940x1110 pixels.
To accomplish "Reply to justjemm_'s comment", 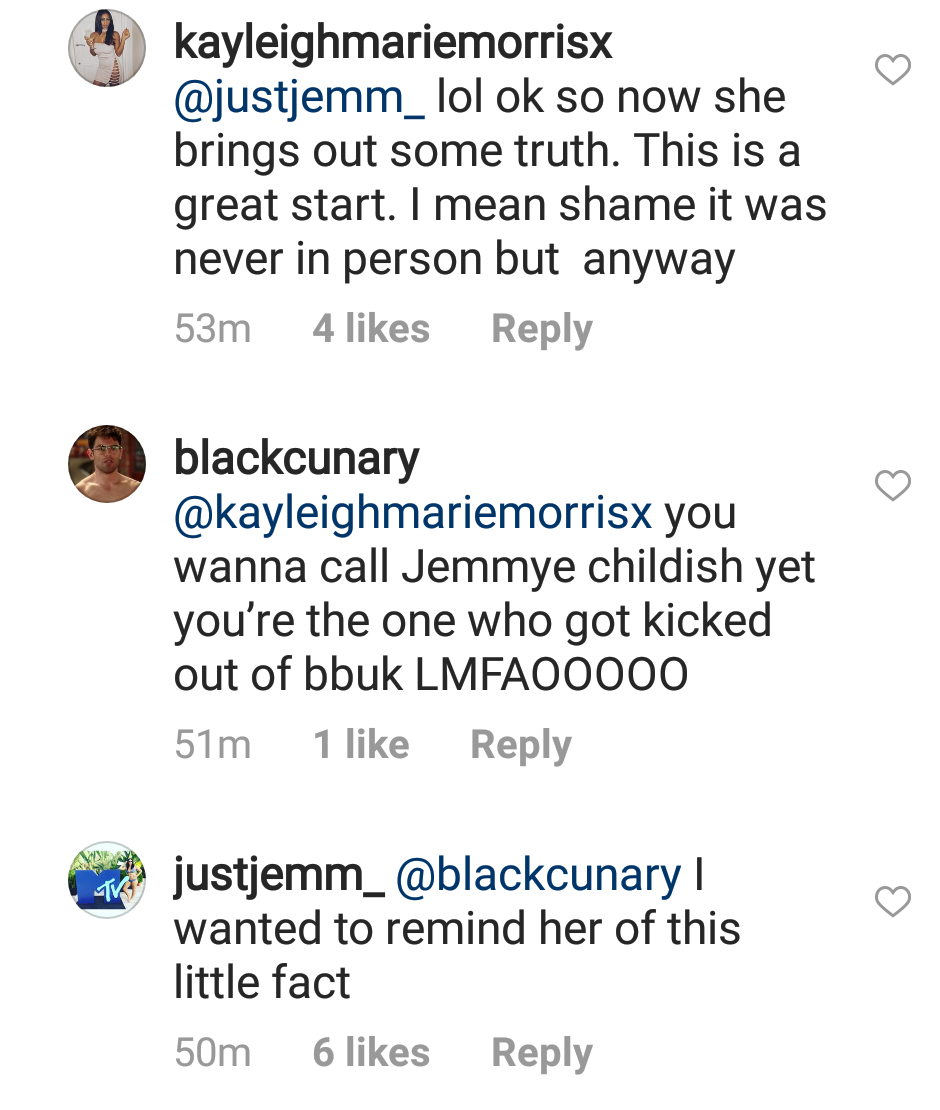I will [x=541, y=1053].
